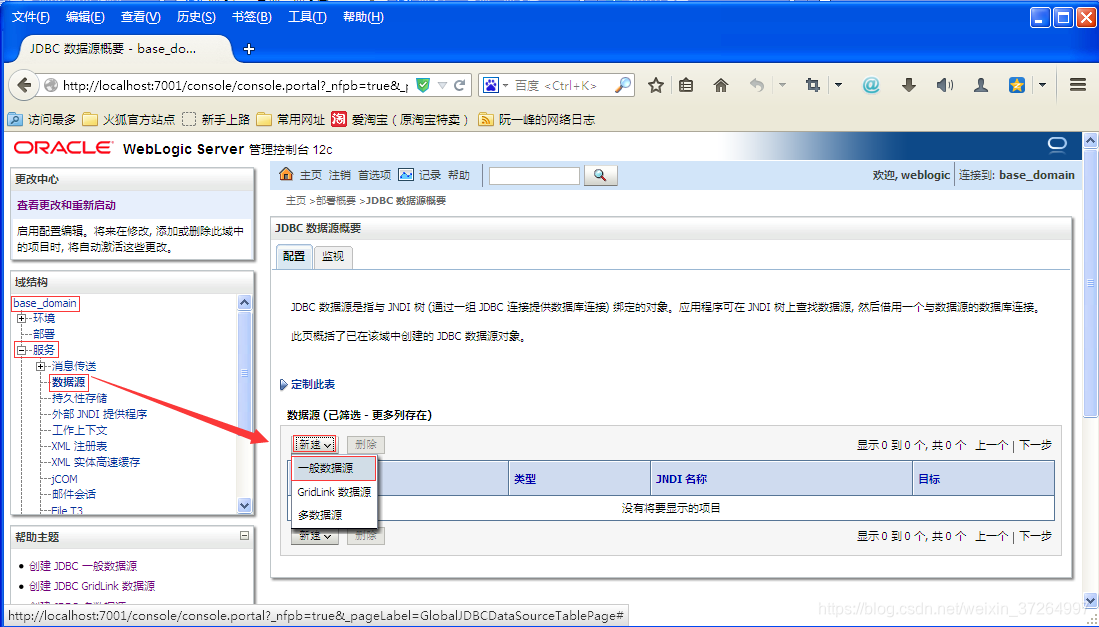Expand the 环境 tree node
This screenshot has height=627, width=1099.
(22, 318)
